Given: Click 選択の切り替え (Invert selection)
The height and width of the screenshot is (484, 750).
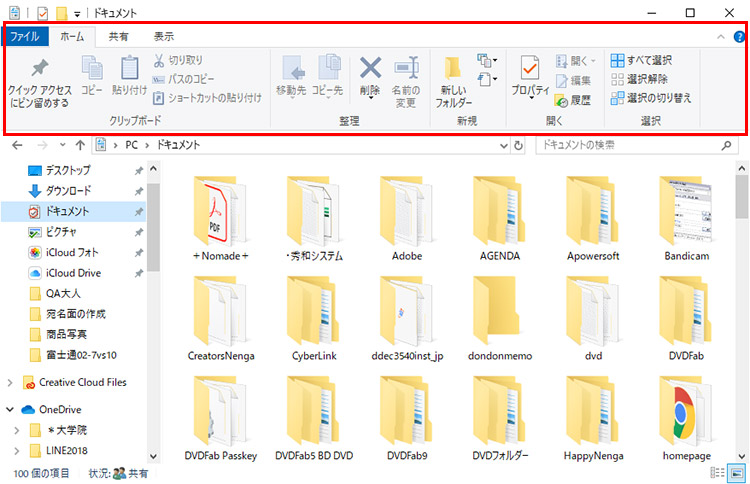Looking at the screenshot, I should (x=651, y=98).
